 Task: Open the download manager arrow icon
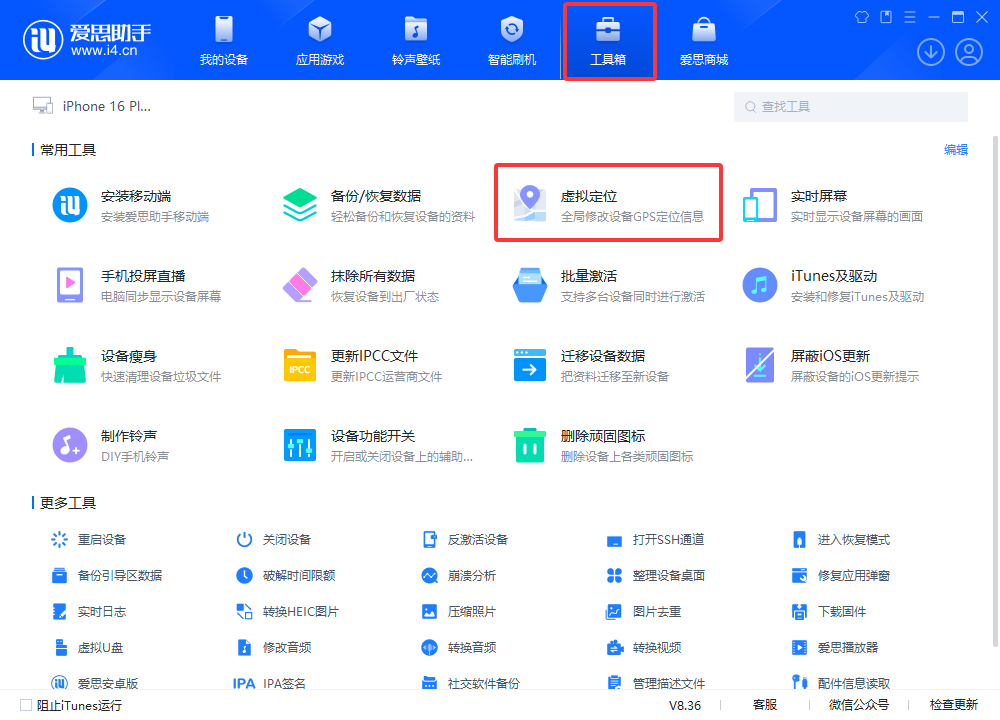pos(931,51)
